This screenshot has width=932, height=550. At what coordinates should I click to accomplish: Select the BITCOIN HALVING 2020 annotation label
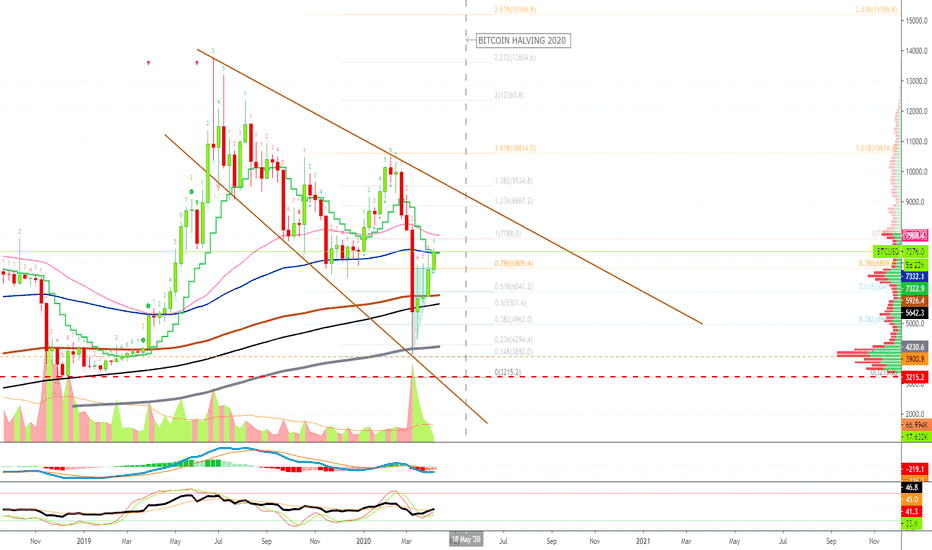[523, 40]
